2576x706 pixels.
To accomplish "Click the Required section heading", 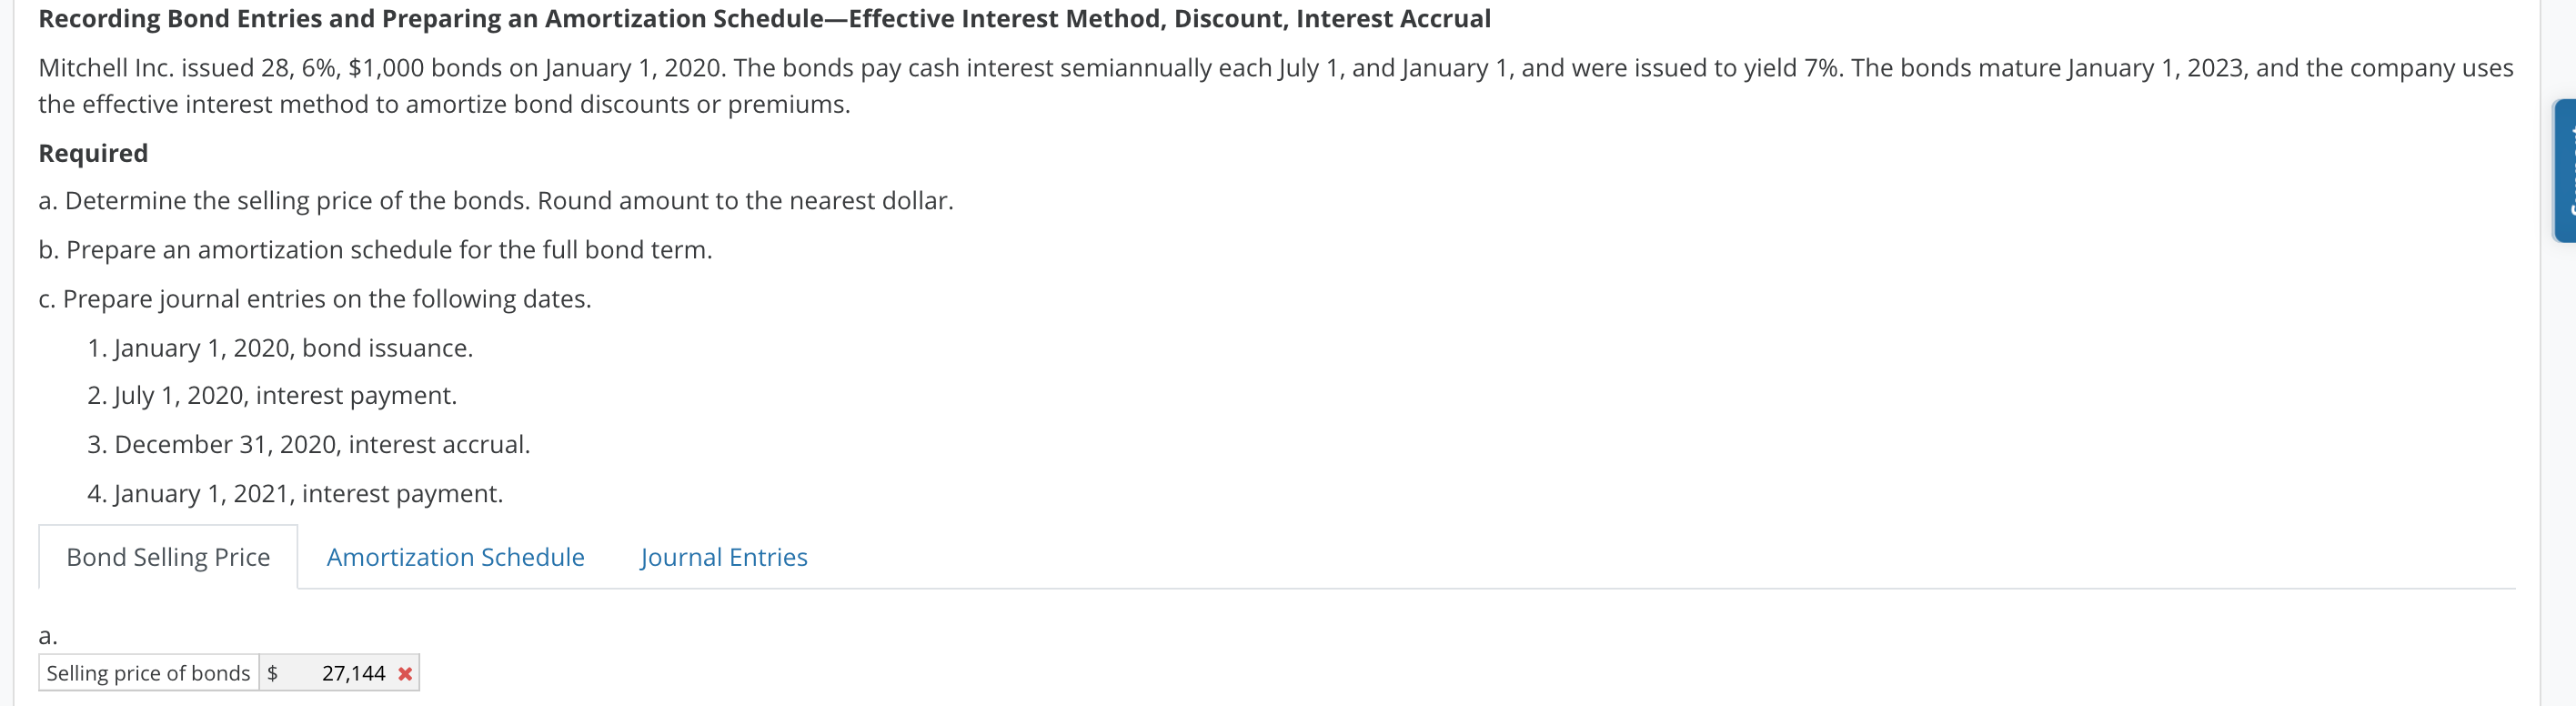I will point(92,152).
